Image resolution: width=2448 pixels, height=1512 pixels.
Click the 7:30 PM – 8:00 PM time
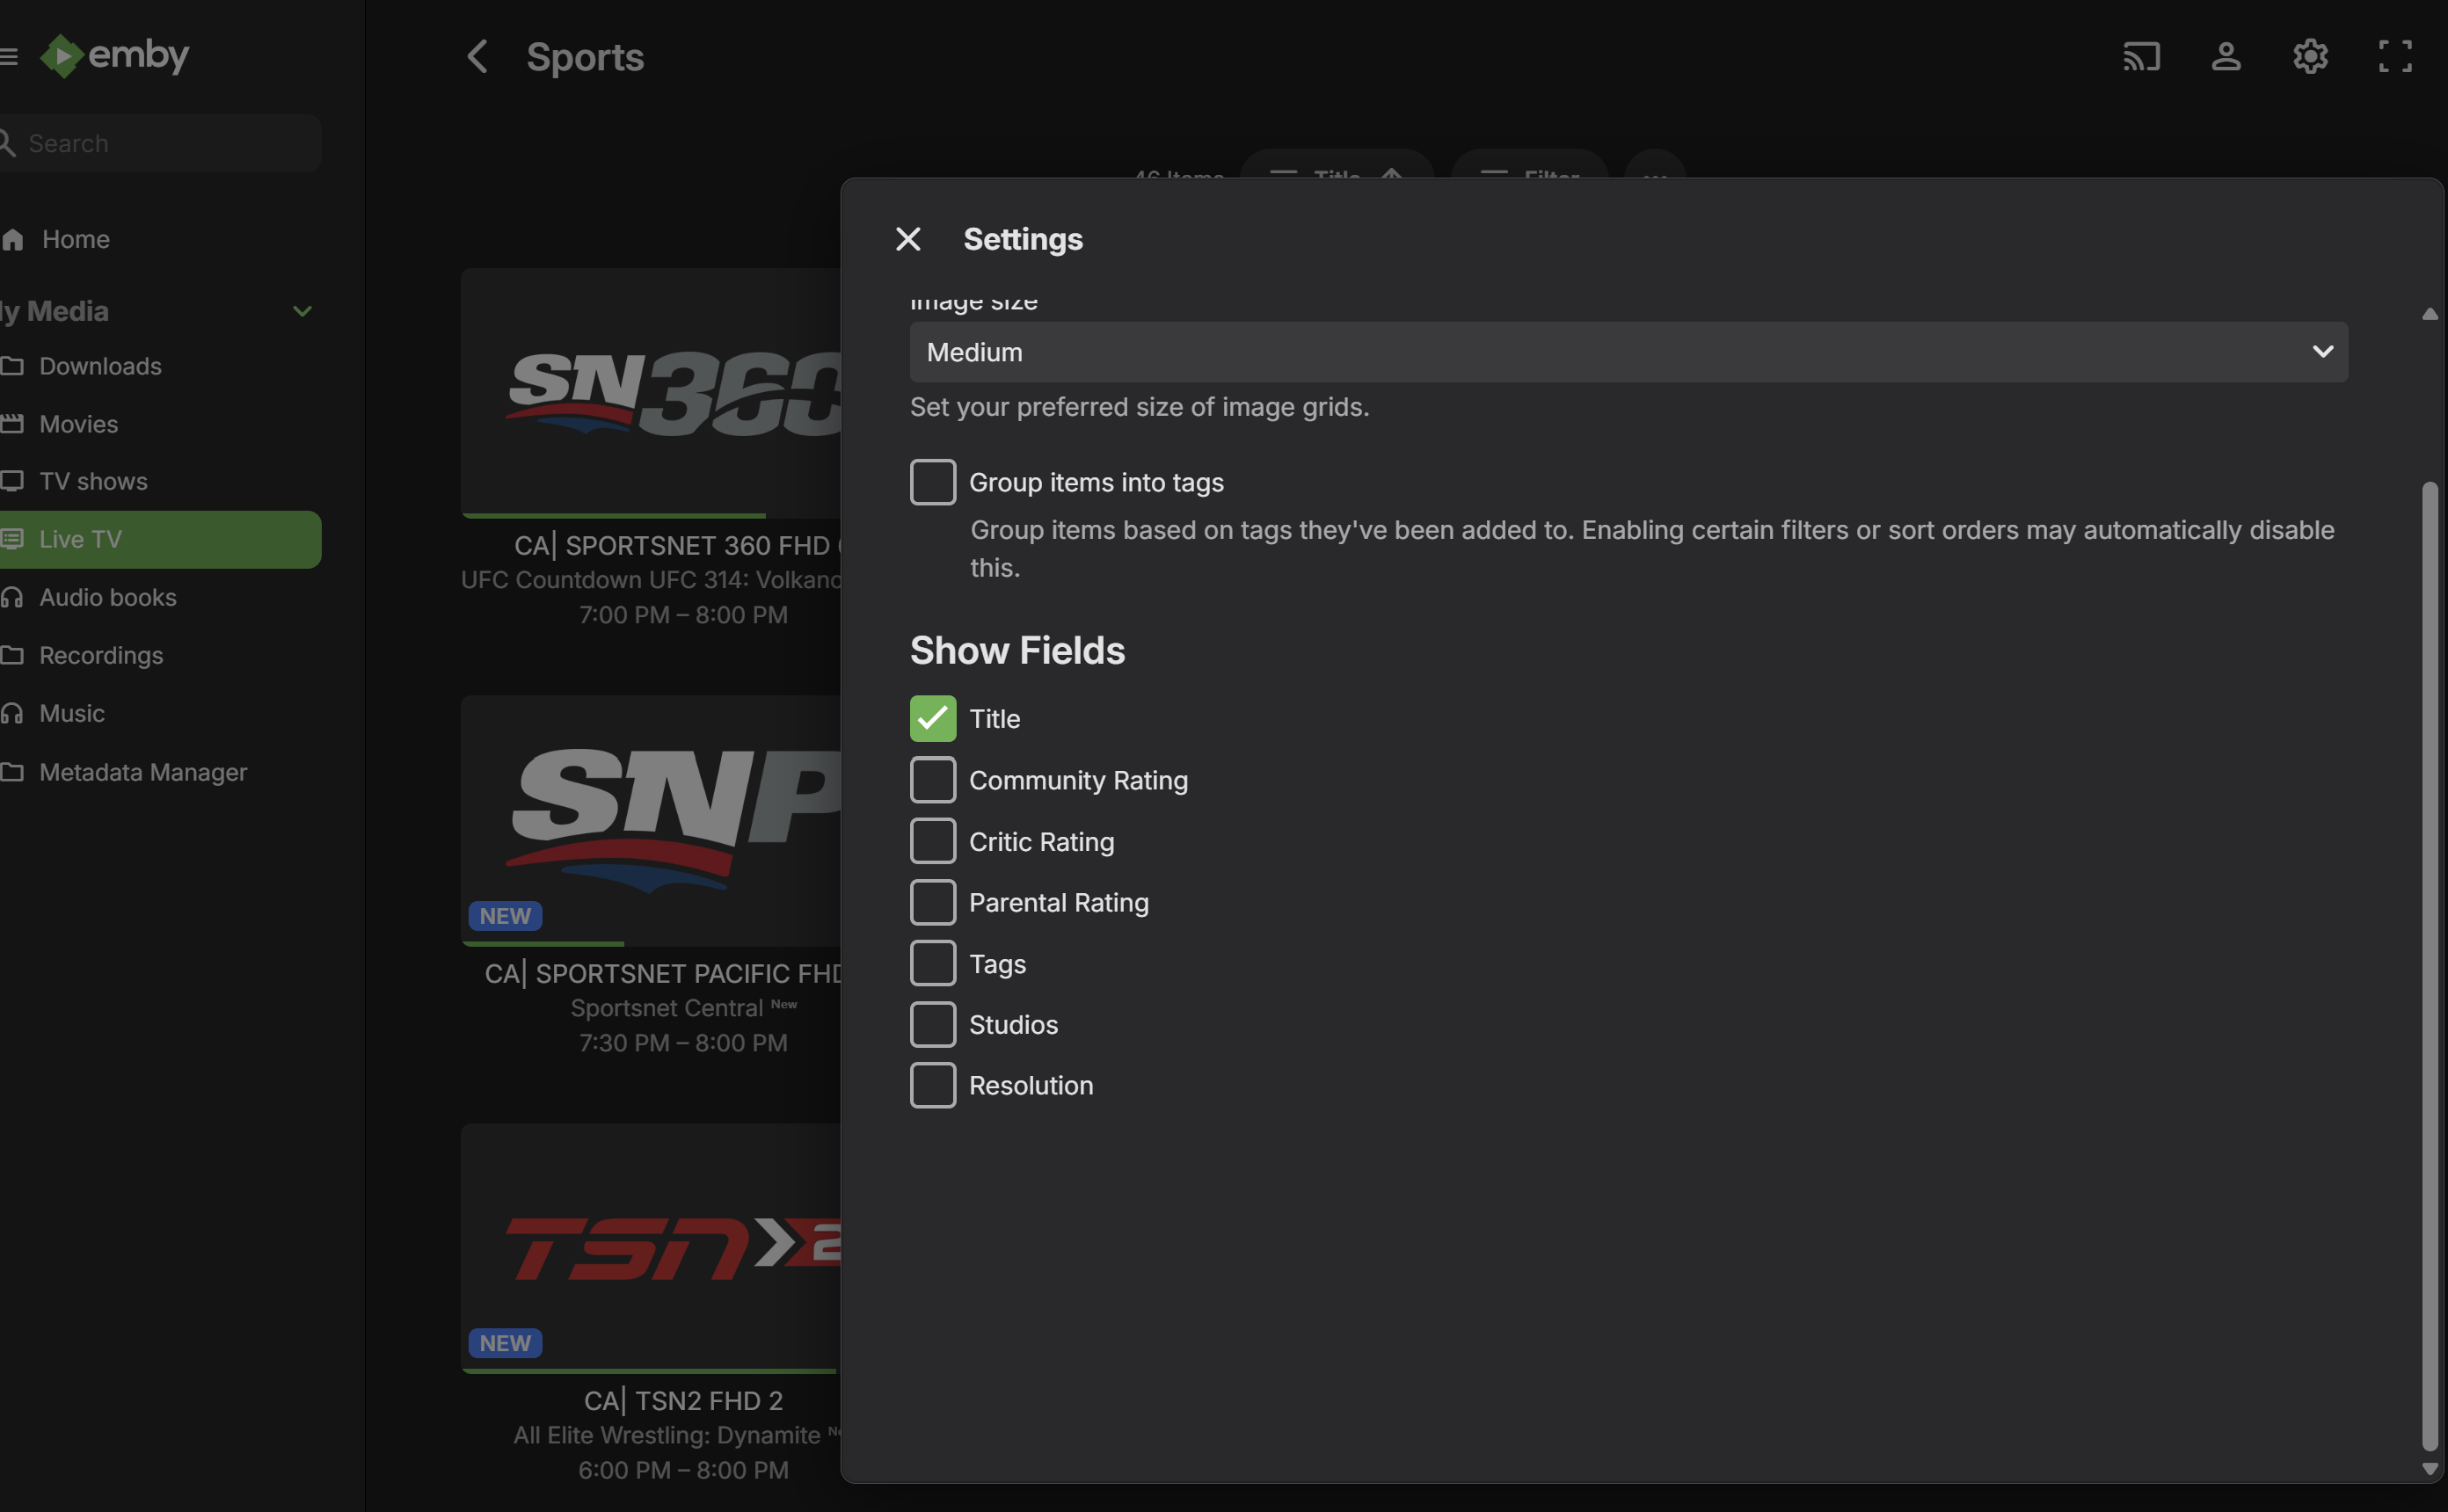coord(683,1042)
